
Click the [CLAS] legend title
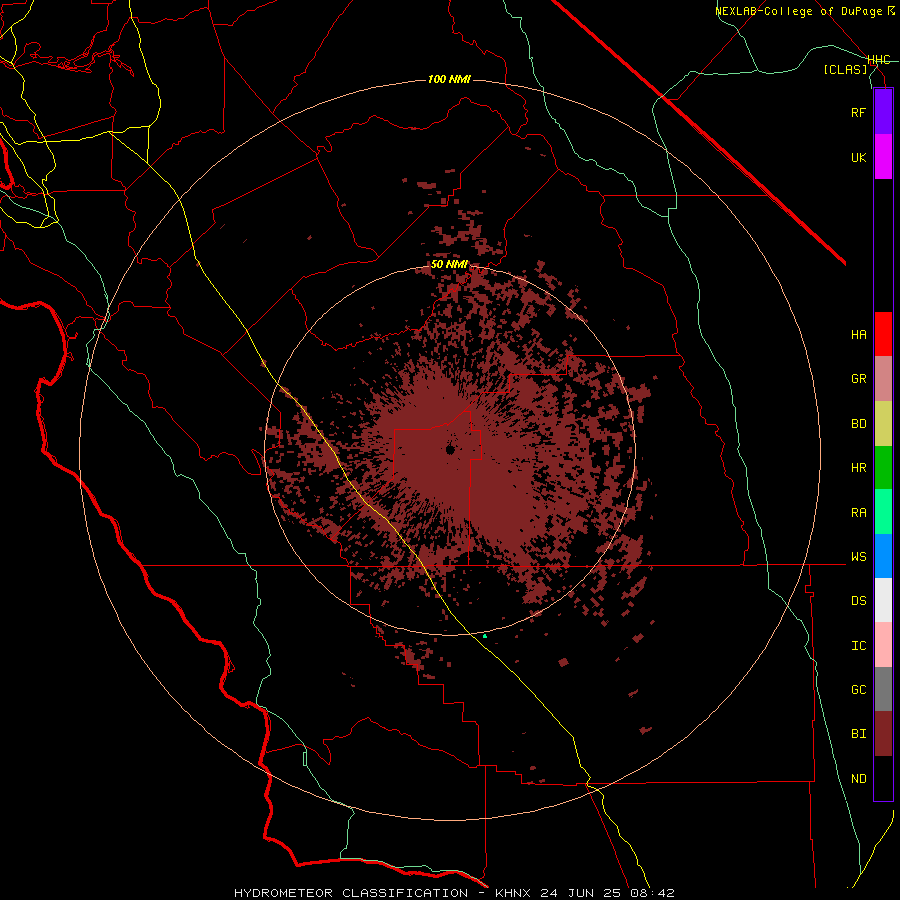(845, 70)
